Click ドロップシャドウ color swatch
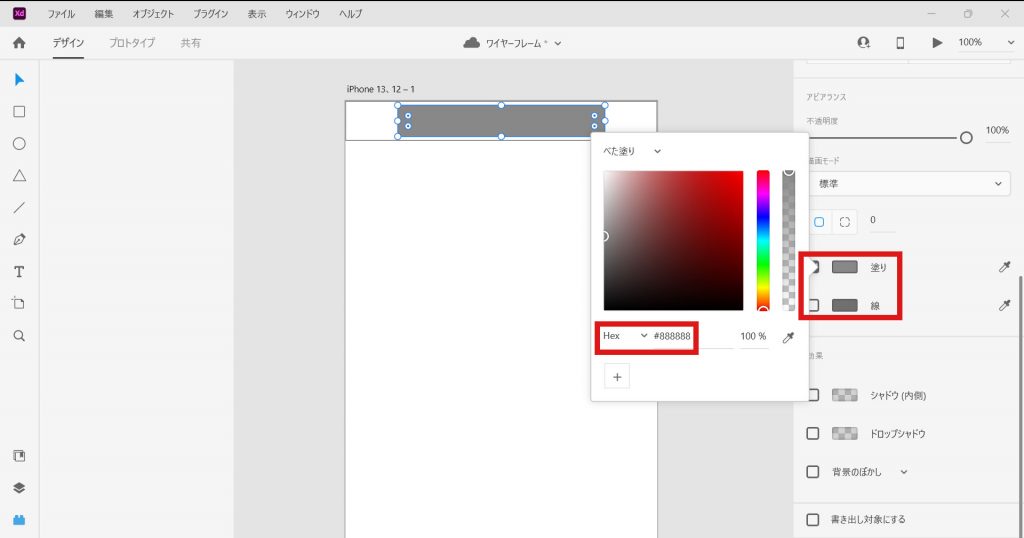The image size is (1024, 538). click(844, 434)
